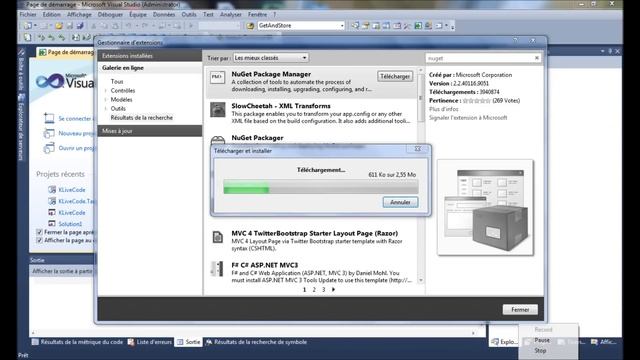Select Tous in Galerie en ligne

click(117, 82)
